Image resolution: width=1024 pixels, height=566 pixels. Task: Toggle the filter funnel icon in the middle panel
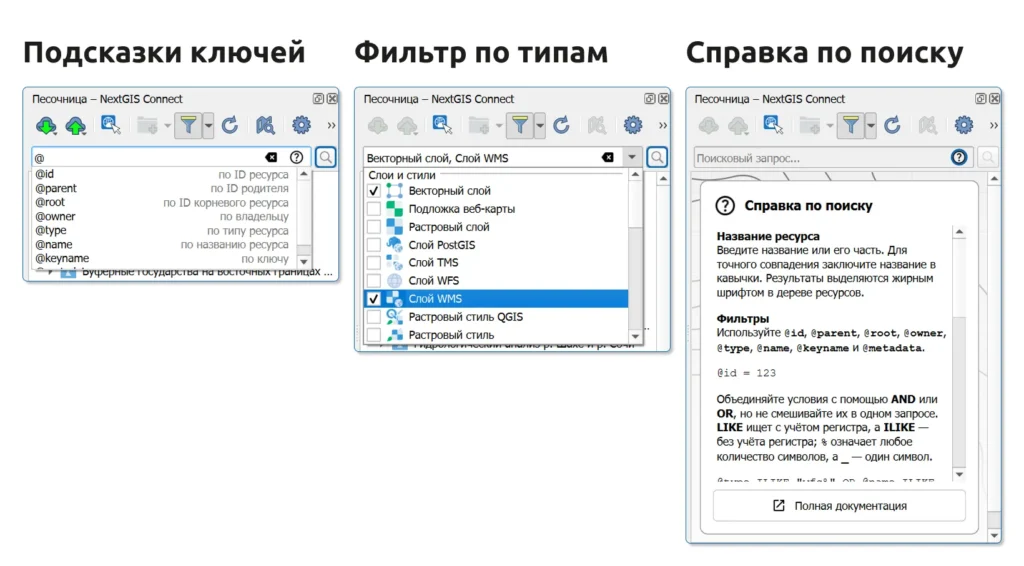(520, 125)
